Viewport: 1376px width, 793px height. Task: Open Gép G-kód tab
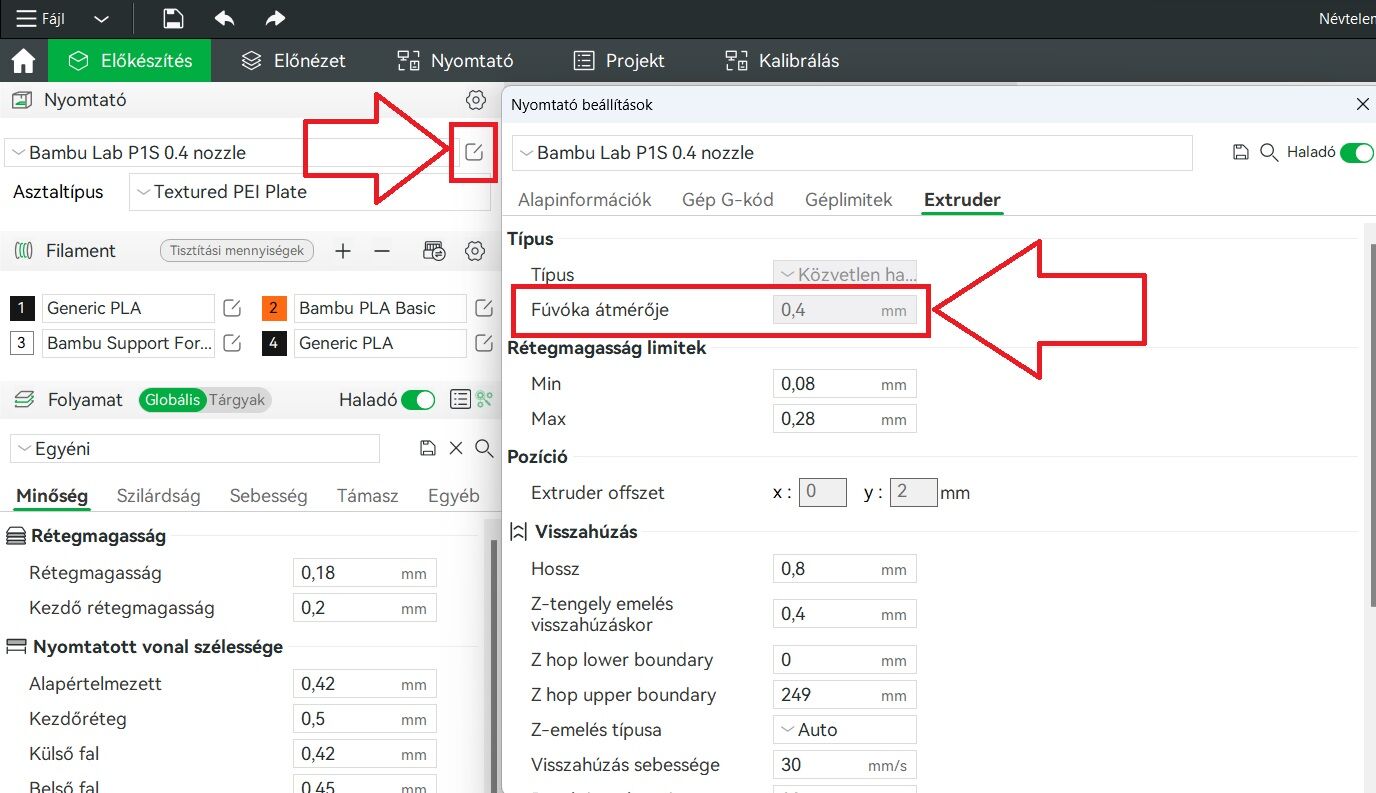pos(728,200)
